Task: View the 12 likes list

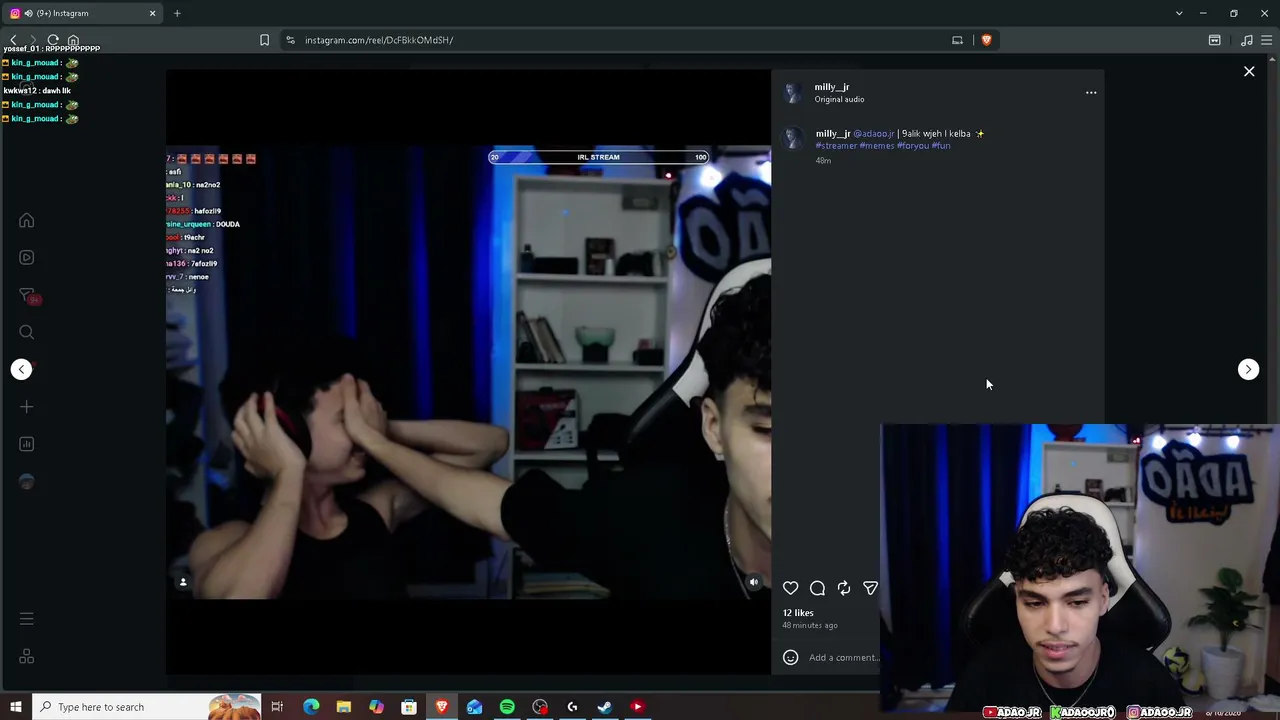Action: [x=798, y=613]
